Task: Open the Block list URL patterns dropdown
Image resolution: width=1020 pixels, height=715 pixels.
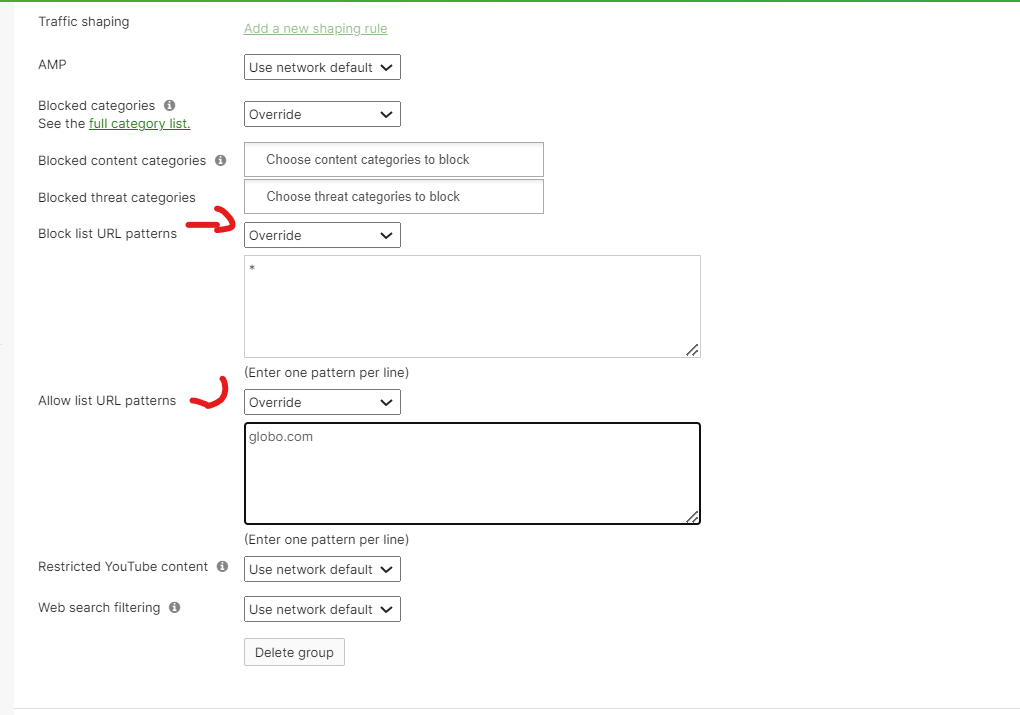Action: 321,235
